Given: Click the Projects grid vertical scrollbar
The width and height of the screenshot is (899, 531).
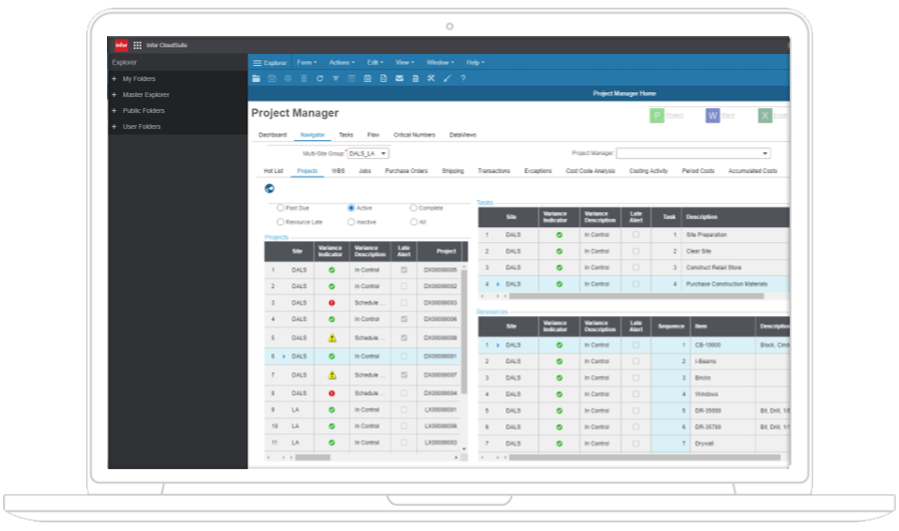Looking at the screenshot, I should [x=464, y=333].
